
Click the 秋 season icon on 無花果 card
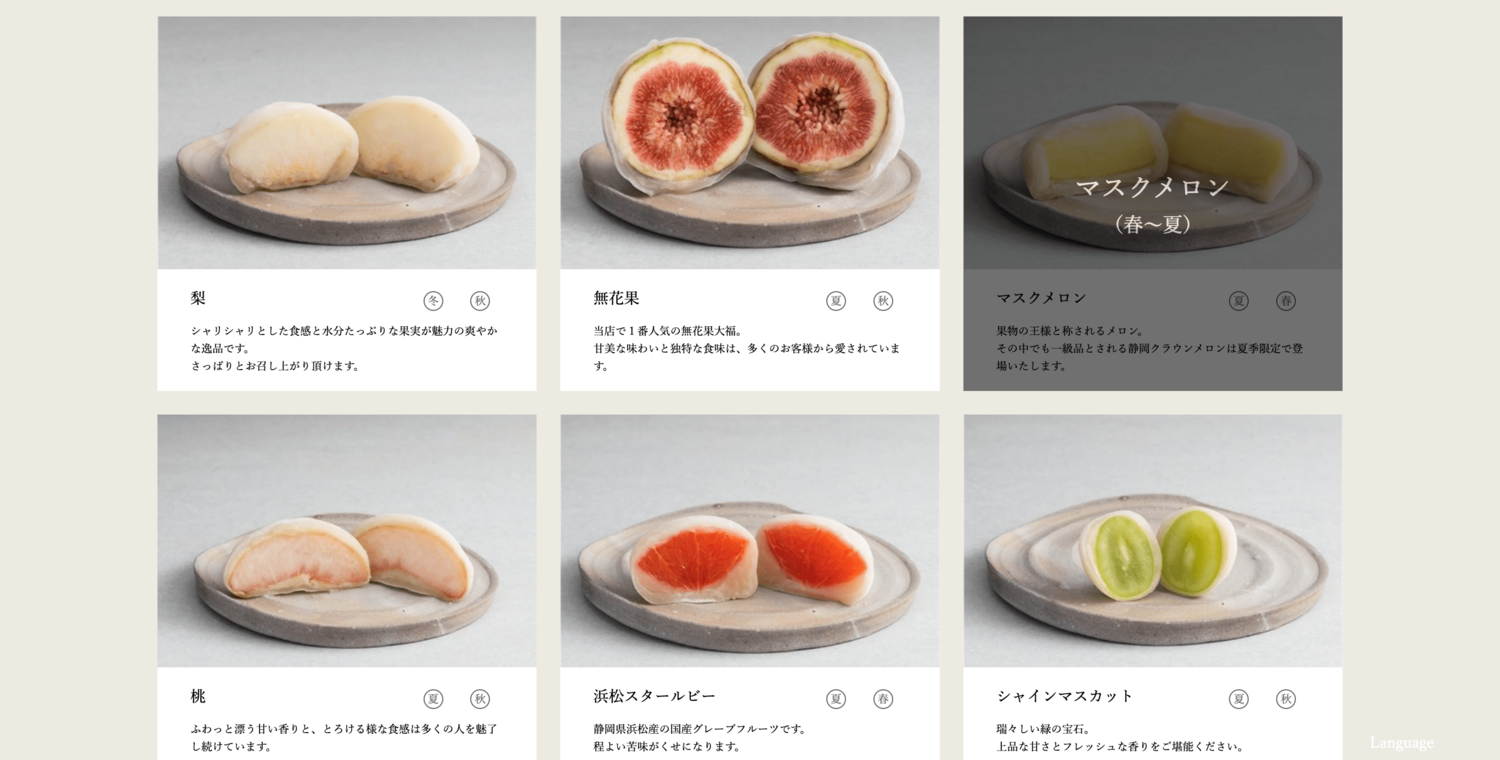pyautogui.click(x=883, y=301)
